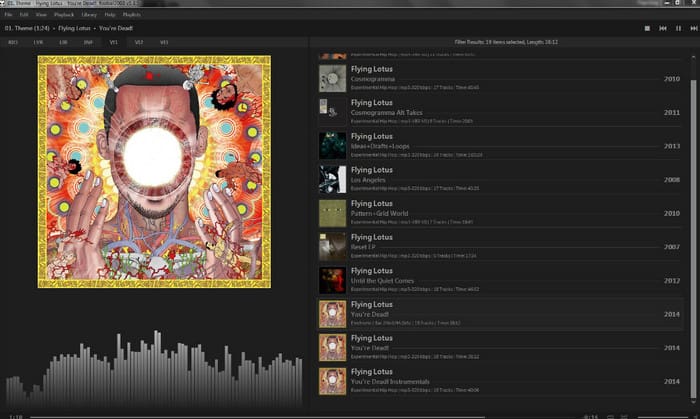This screenshot has width=700, height=419.
Task: Select the Cosmogramma album cover thumbnail
Action: pyautogui.click(x=332, y=78)
